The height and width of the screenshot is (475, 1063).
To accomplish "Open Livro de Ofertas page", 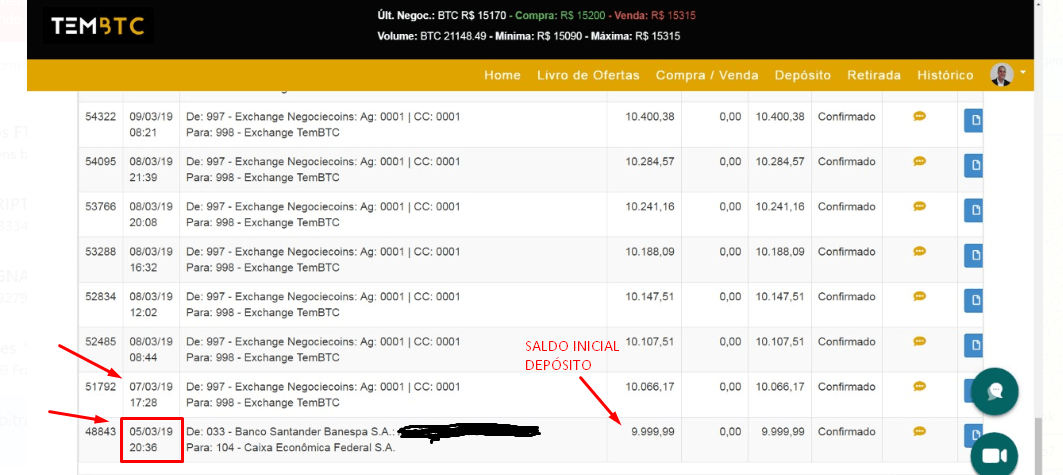I will [588, 75].
